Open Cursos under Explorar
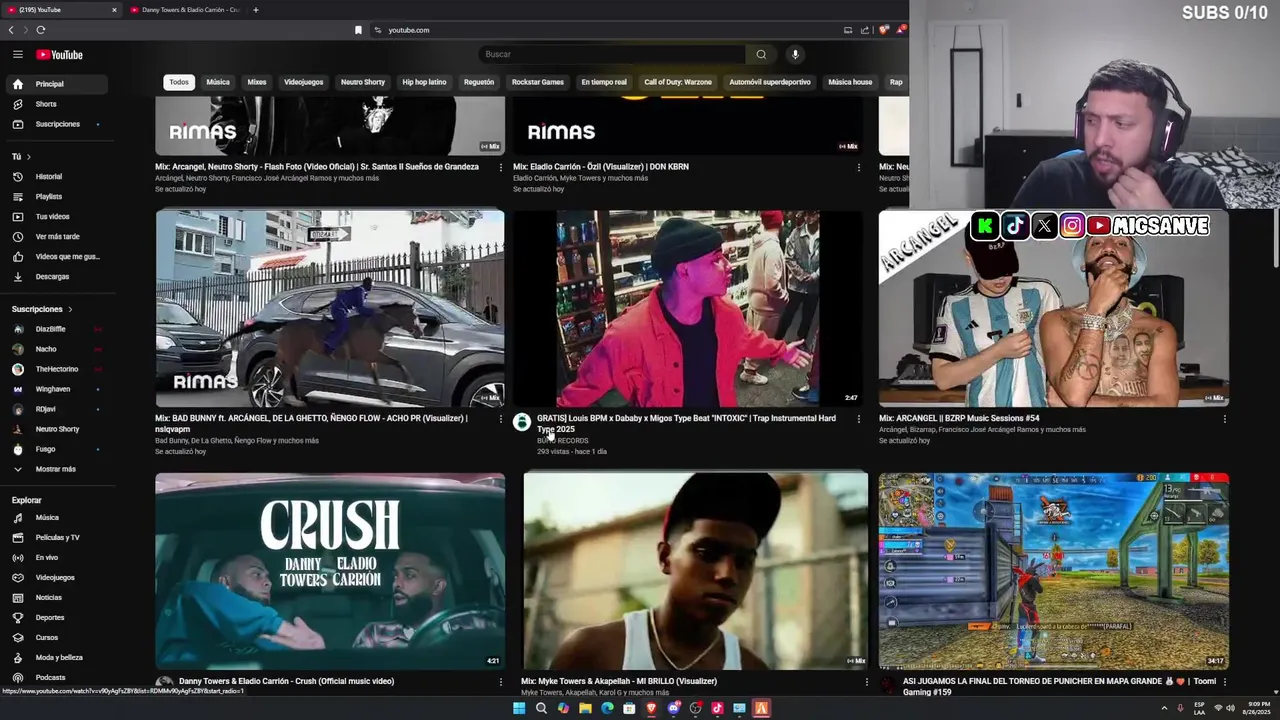Viewport: 1280px width, 720px height. 56,637
